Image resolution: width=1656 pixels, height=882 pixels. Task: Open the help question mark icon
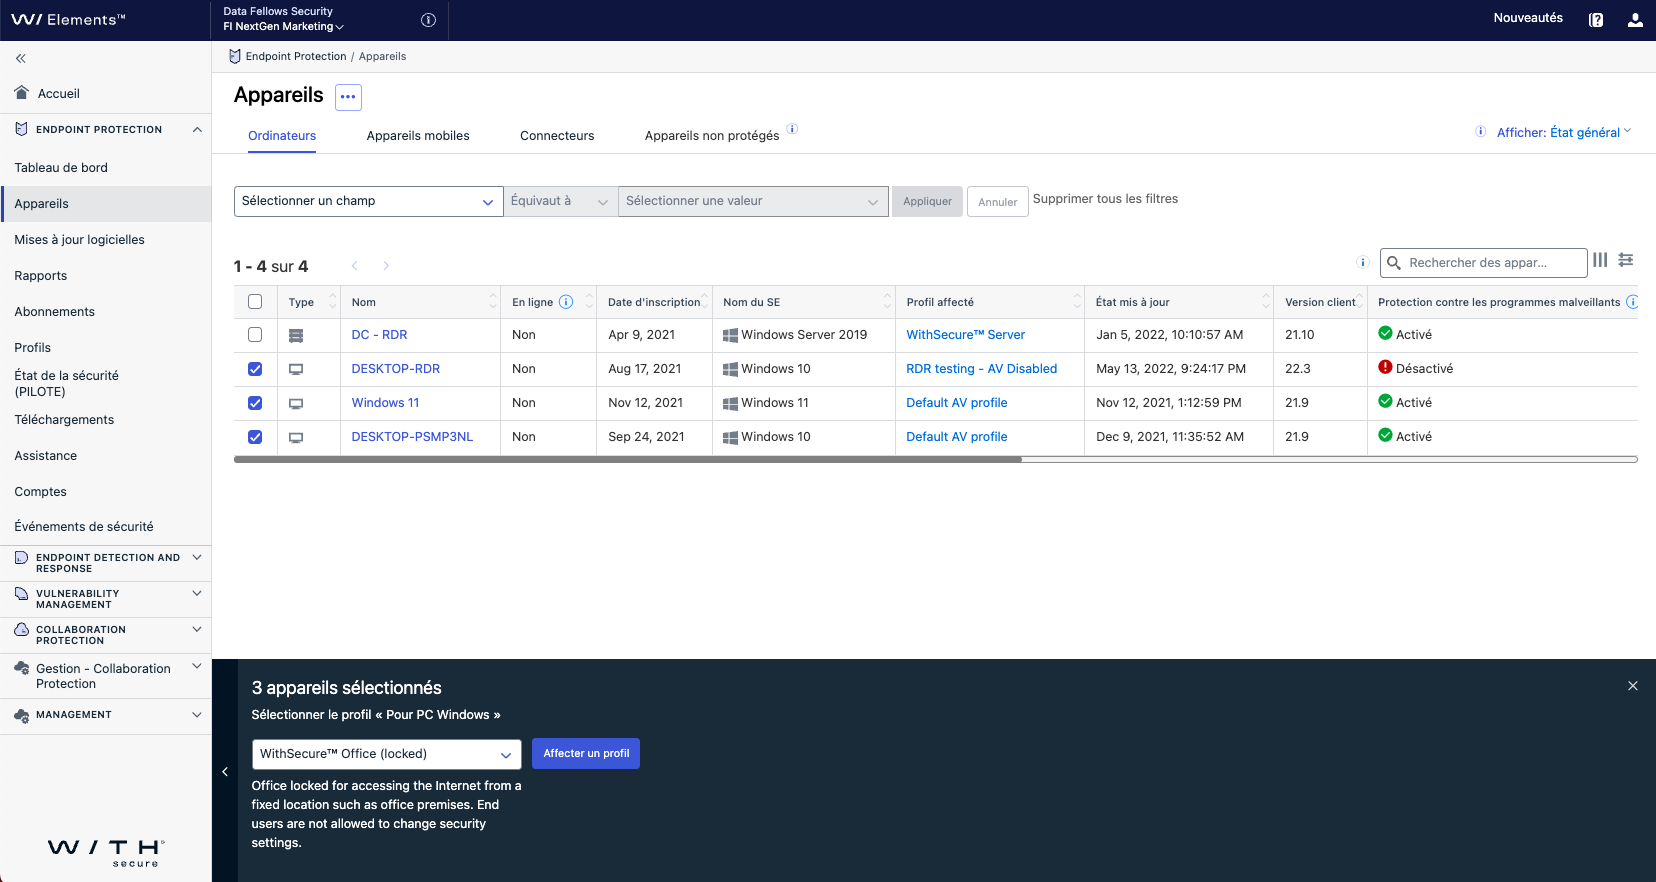tap(1596, 20)
